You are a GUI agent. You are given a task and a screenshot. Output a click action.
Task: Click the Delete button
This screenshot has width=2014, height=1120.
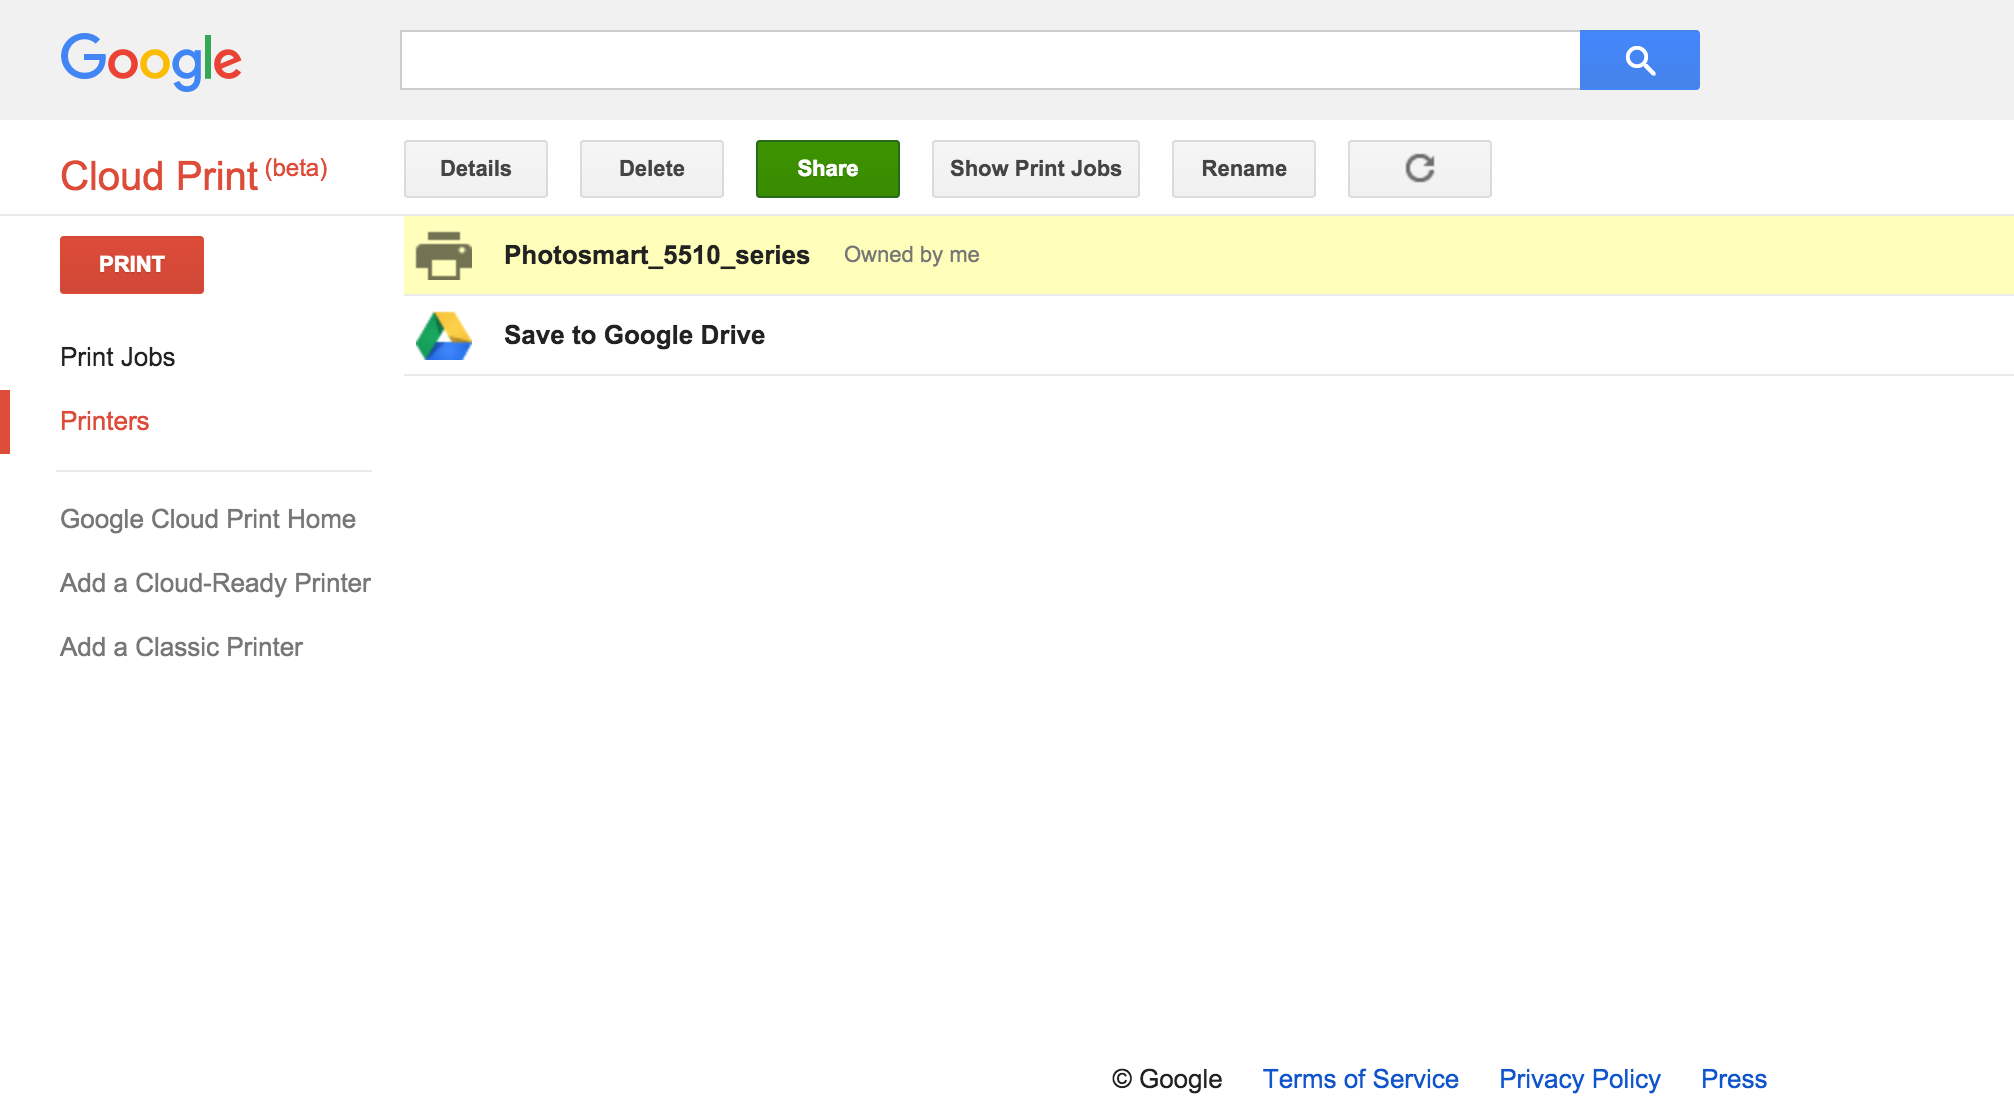click(651, 169)
